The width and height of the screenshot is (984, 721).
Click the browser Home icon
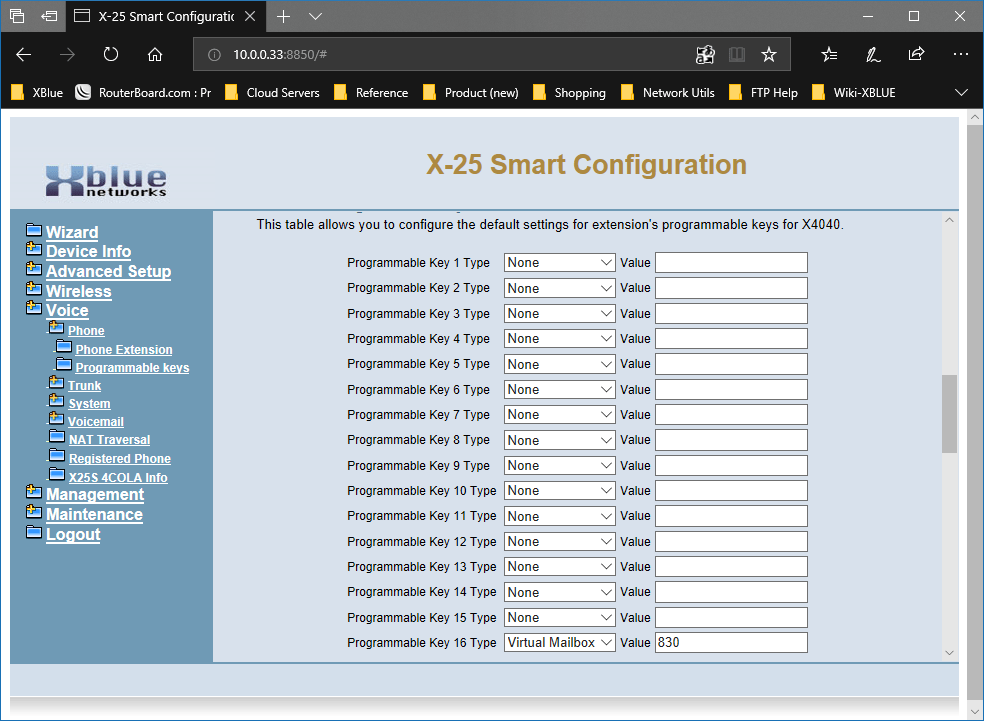coord(155,54)
